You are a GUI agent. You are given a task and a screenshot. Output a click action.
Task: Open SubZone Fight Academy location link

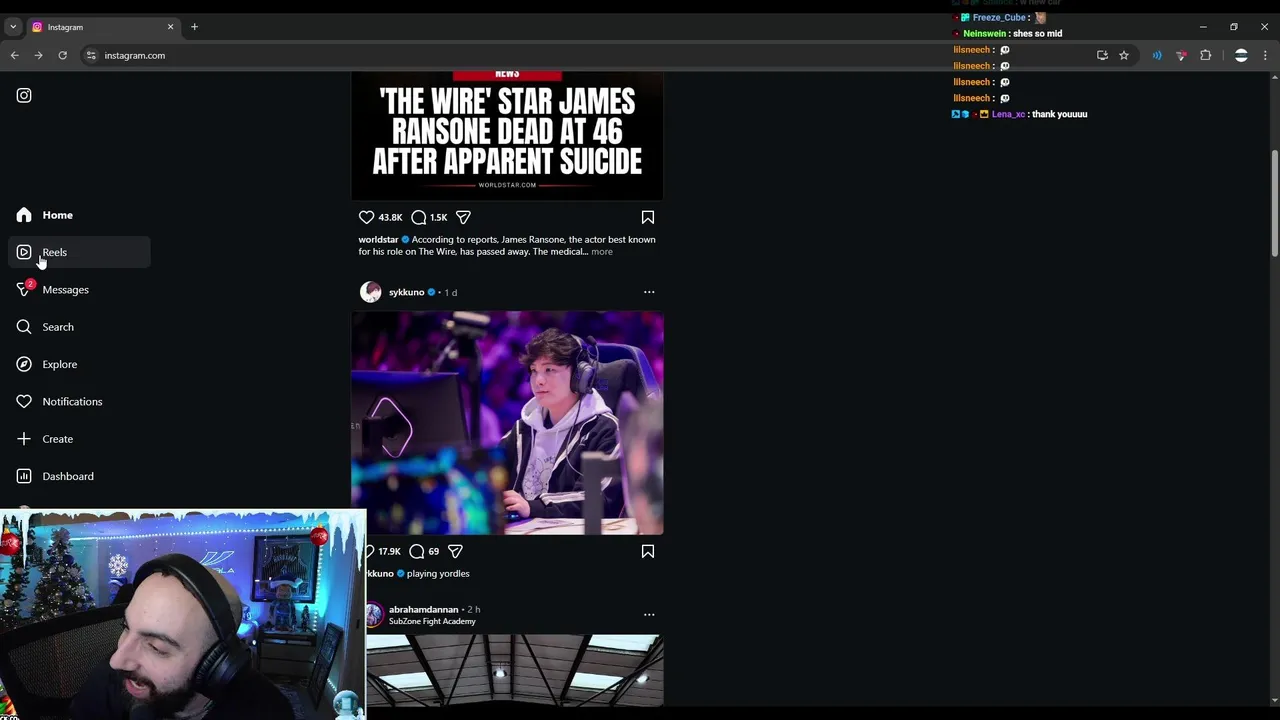click(432, 621)
